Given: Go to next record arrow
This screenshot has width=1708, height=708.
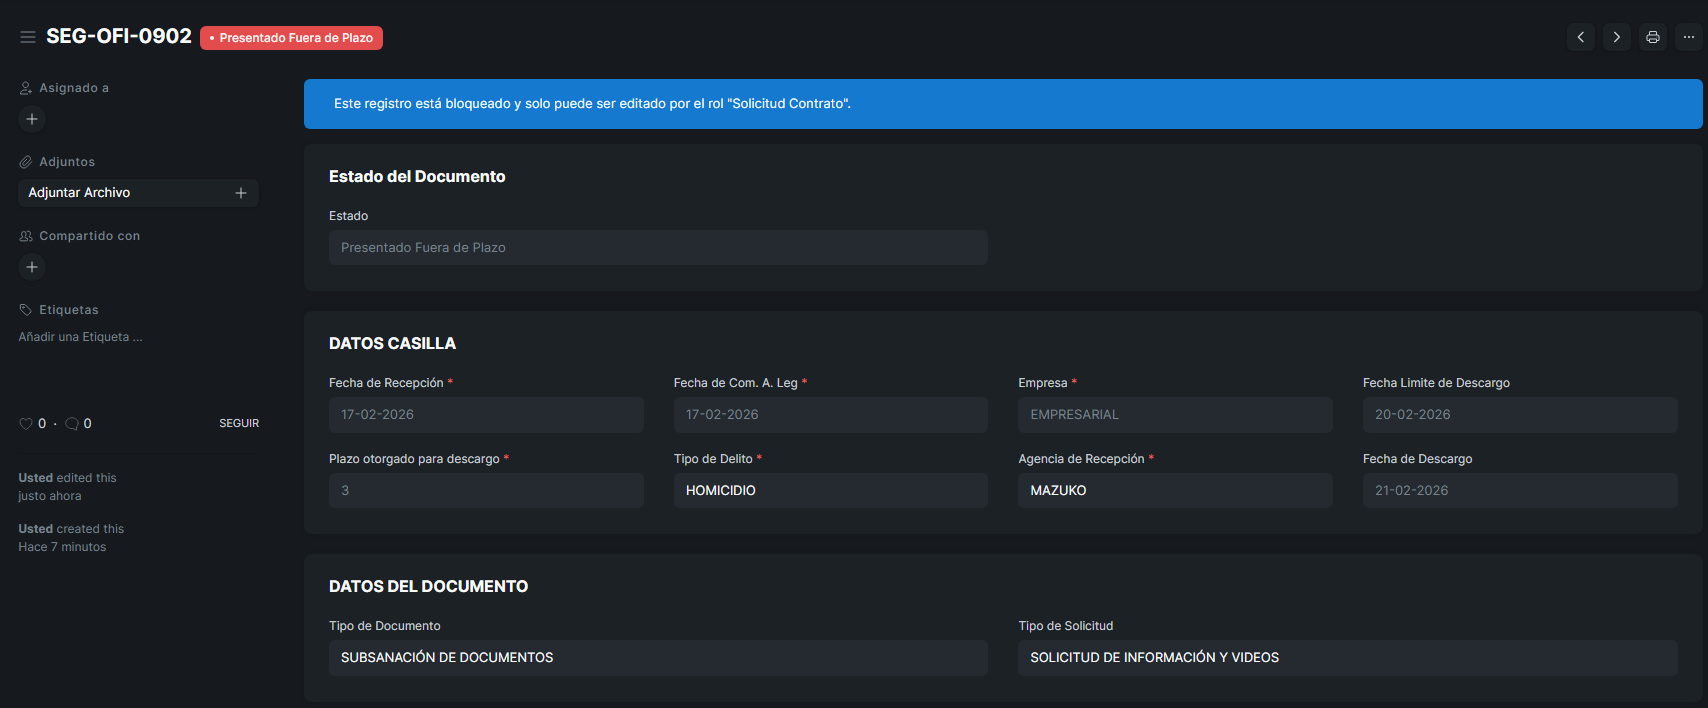Looking at the screenshot, I should (x=1616, y=37).
